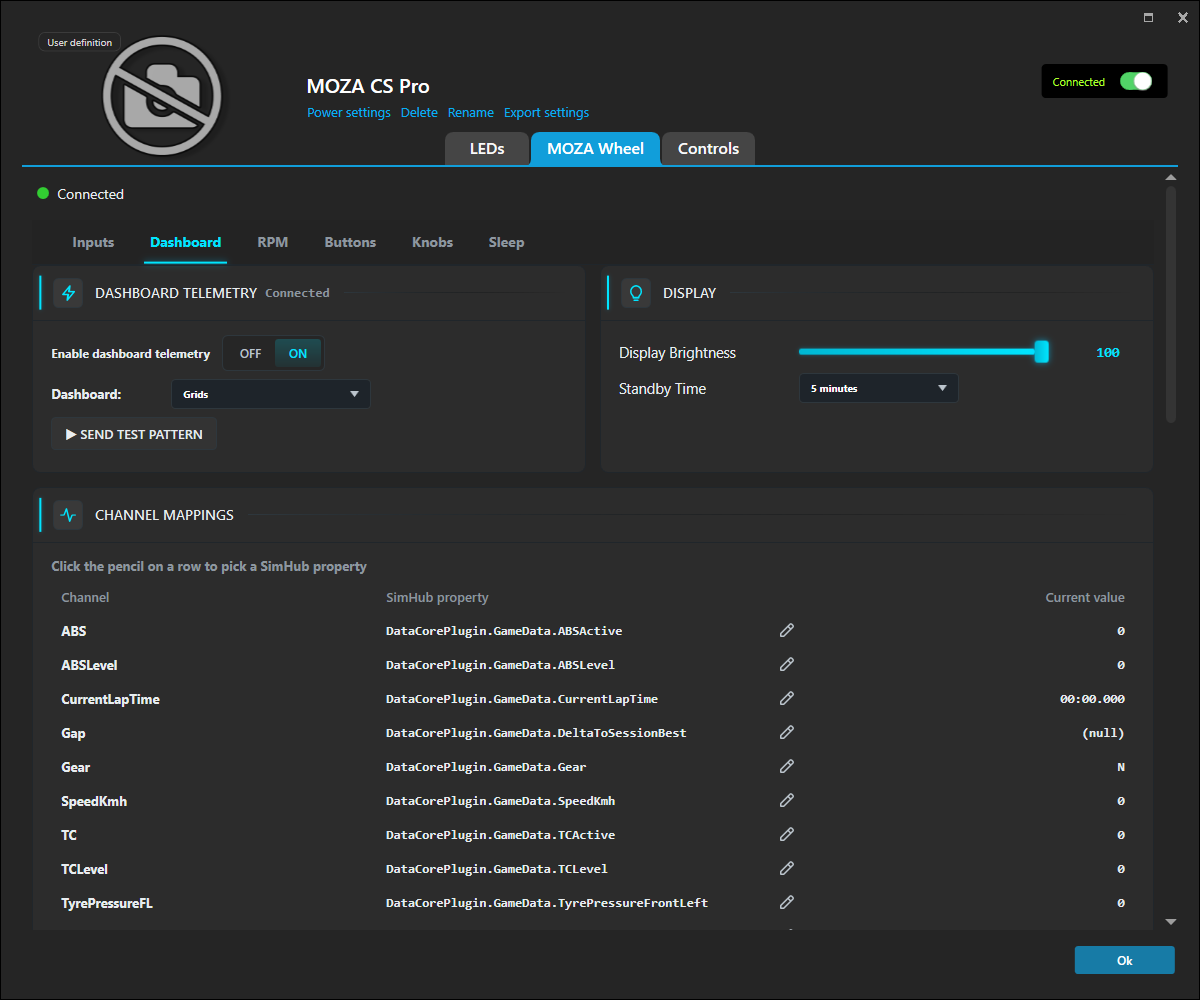Click Send Test Pattern button
The image size is (1200, 1000).
tap(134, 434)
